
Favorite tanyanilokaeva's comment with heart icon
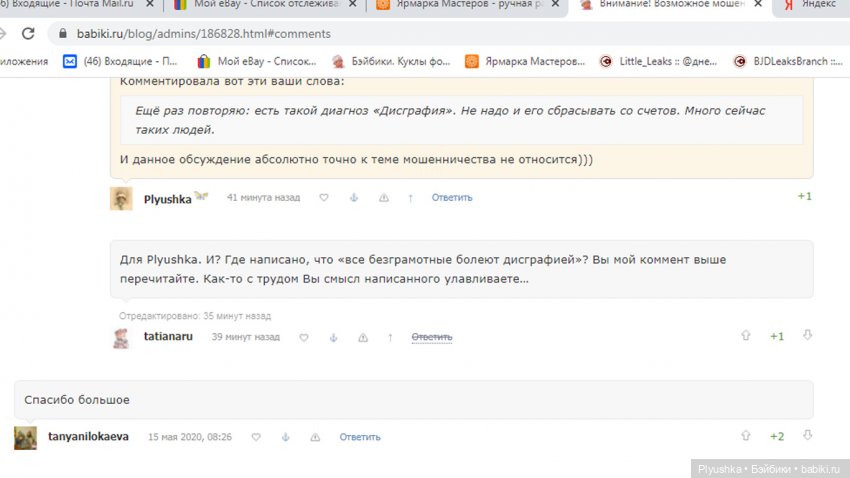256,437
